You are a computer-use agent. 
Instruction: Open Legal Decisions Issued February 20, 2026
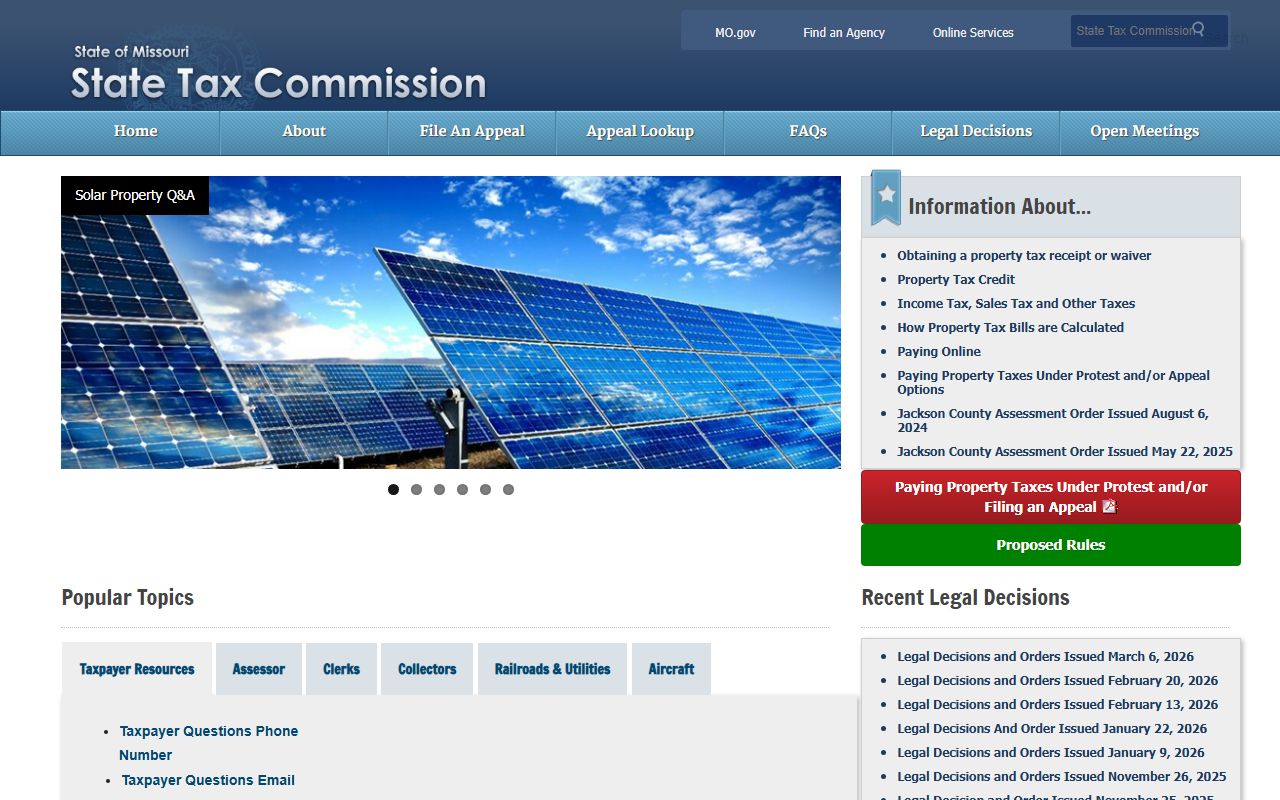pyautogui.click(x=1057, y=681)
